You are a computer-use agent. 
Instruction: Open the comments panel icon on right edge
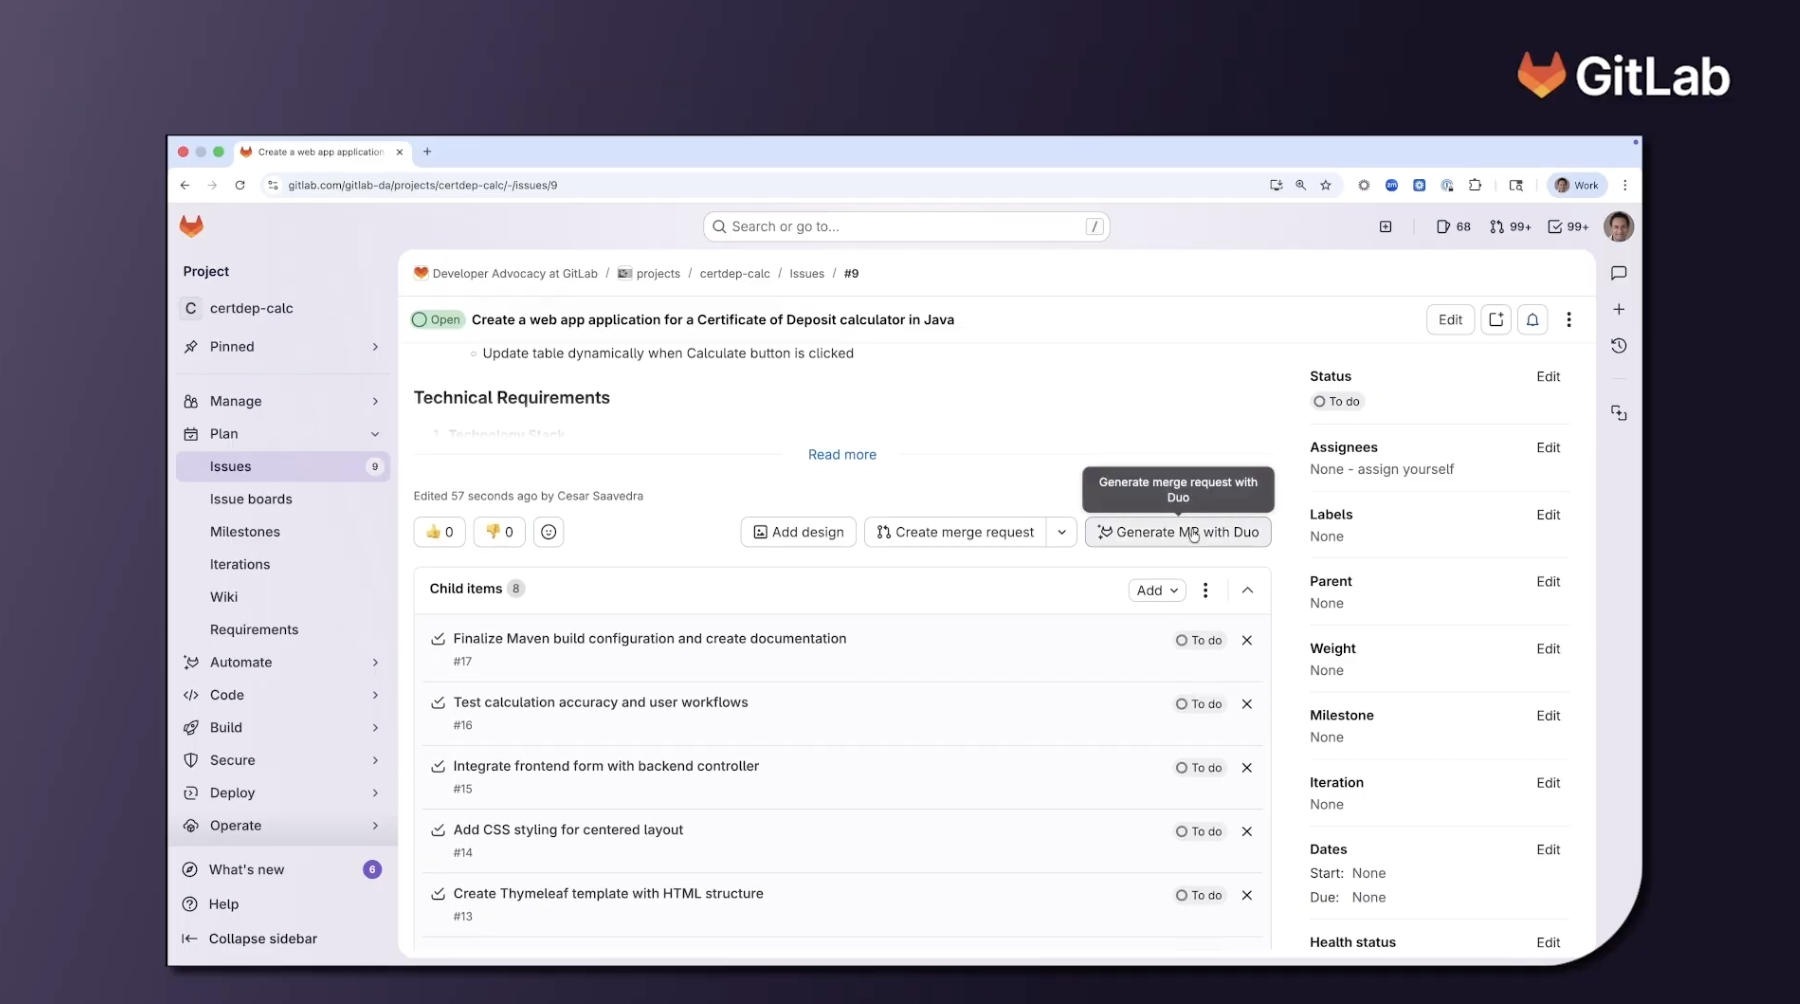pos(1618,273)
